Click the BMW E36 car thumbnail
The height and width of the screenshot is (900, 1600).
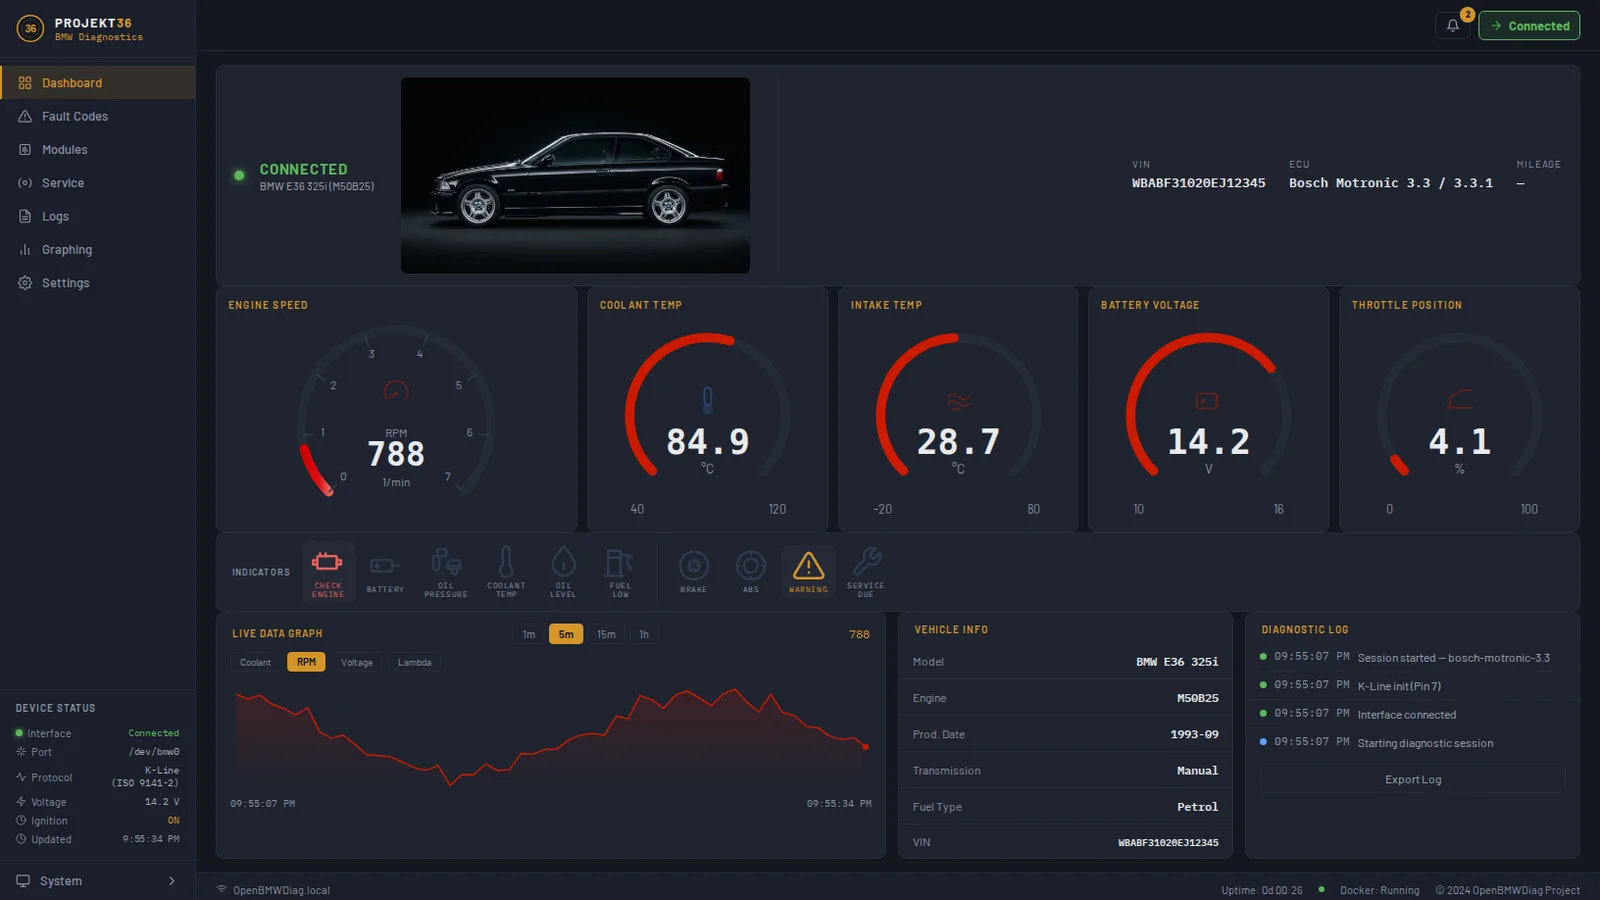click(575, 175)
